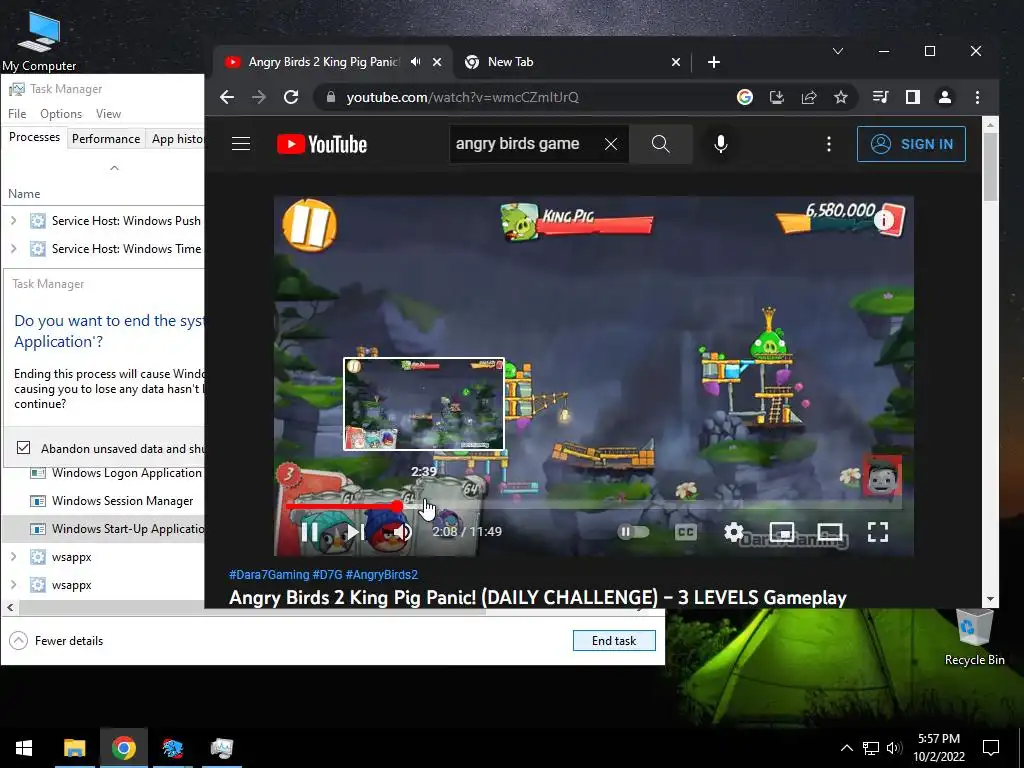
Task: Open Chrome media controls icon
Action: pyautogui.click(x=880, y=97)
